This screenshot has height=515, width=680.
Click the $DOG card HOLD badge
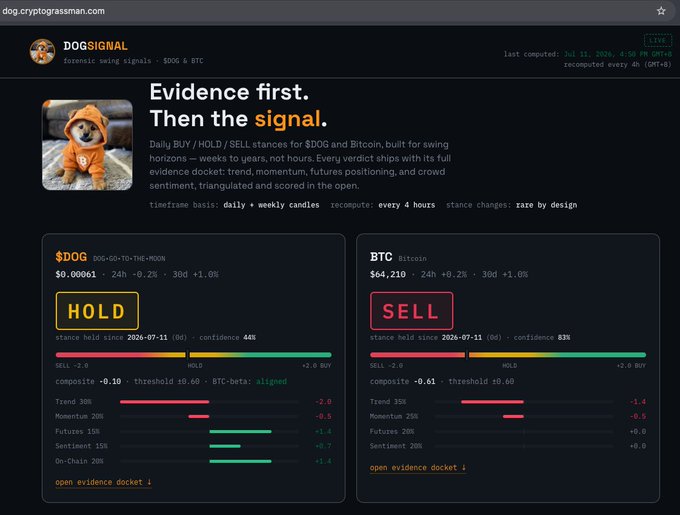[97, 311]
